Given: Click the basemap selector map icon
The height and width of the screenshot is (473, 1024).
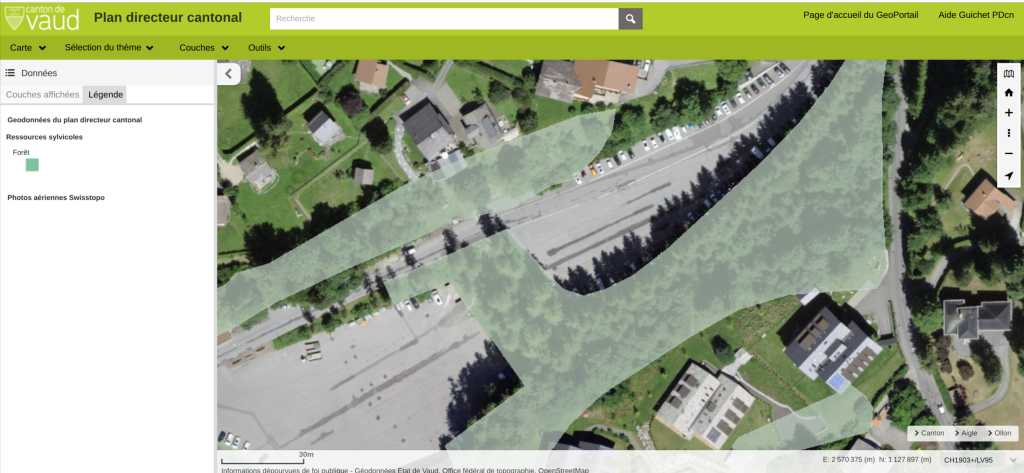Looking at the screenshot, I should [1009, 74].
